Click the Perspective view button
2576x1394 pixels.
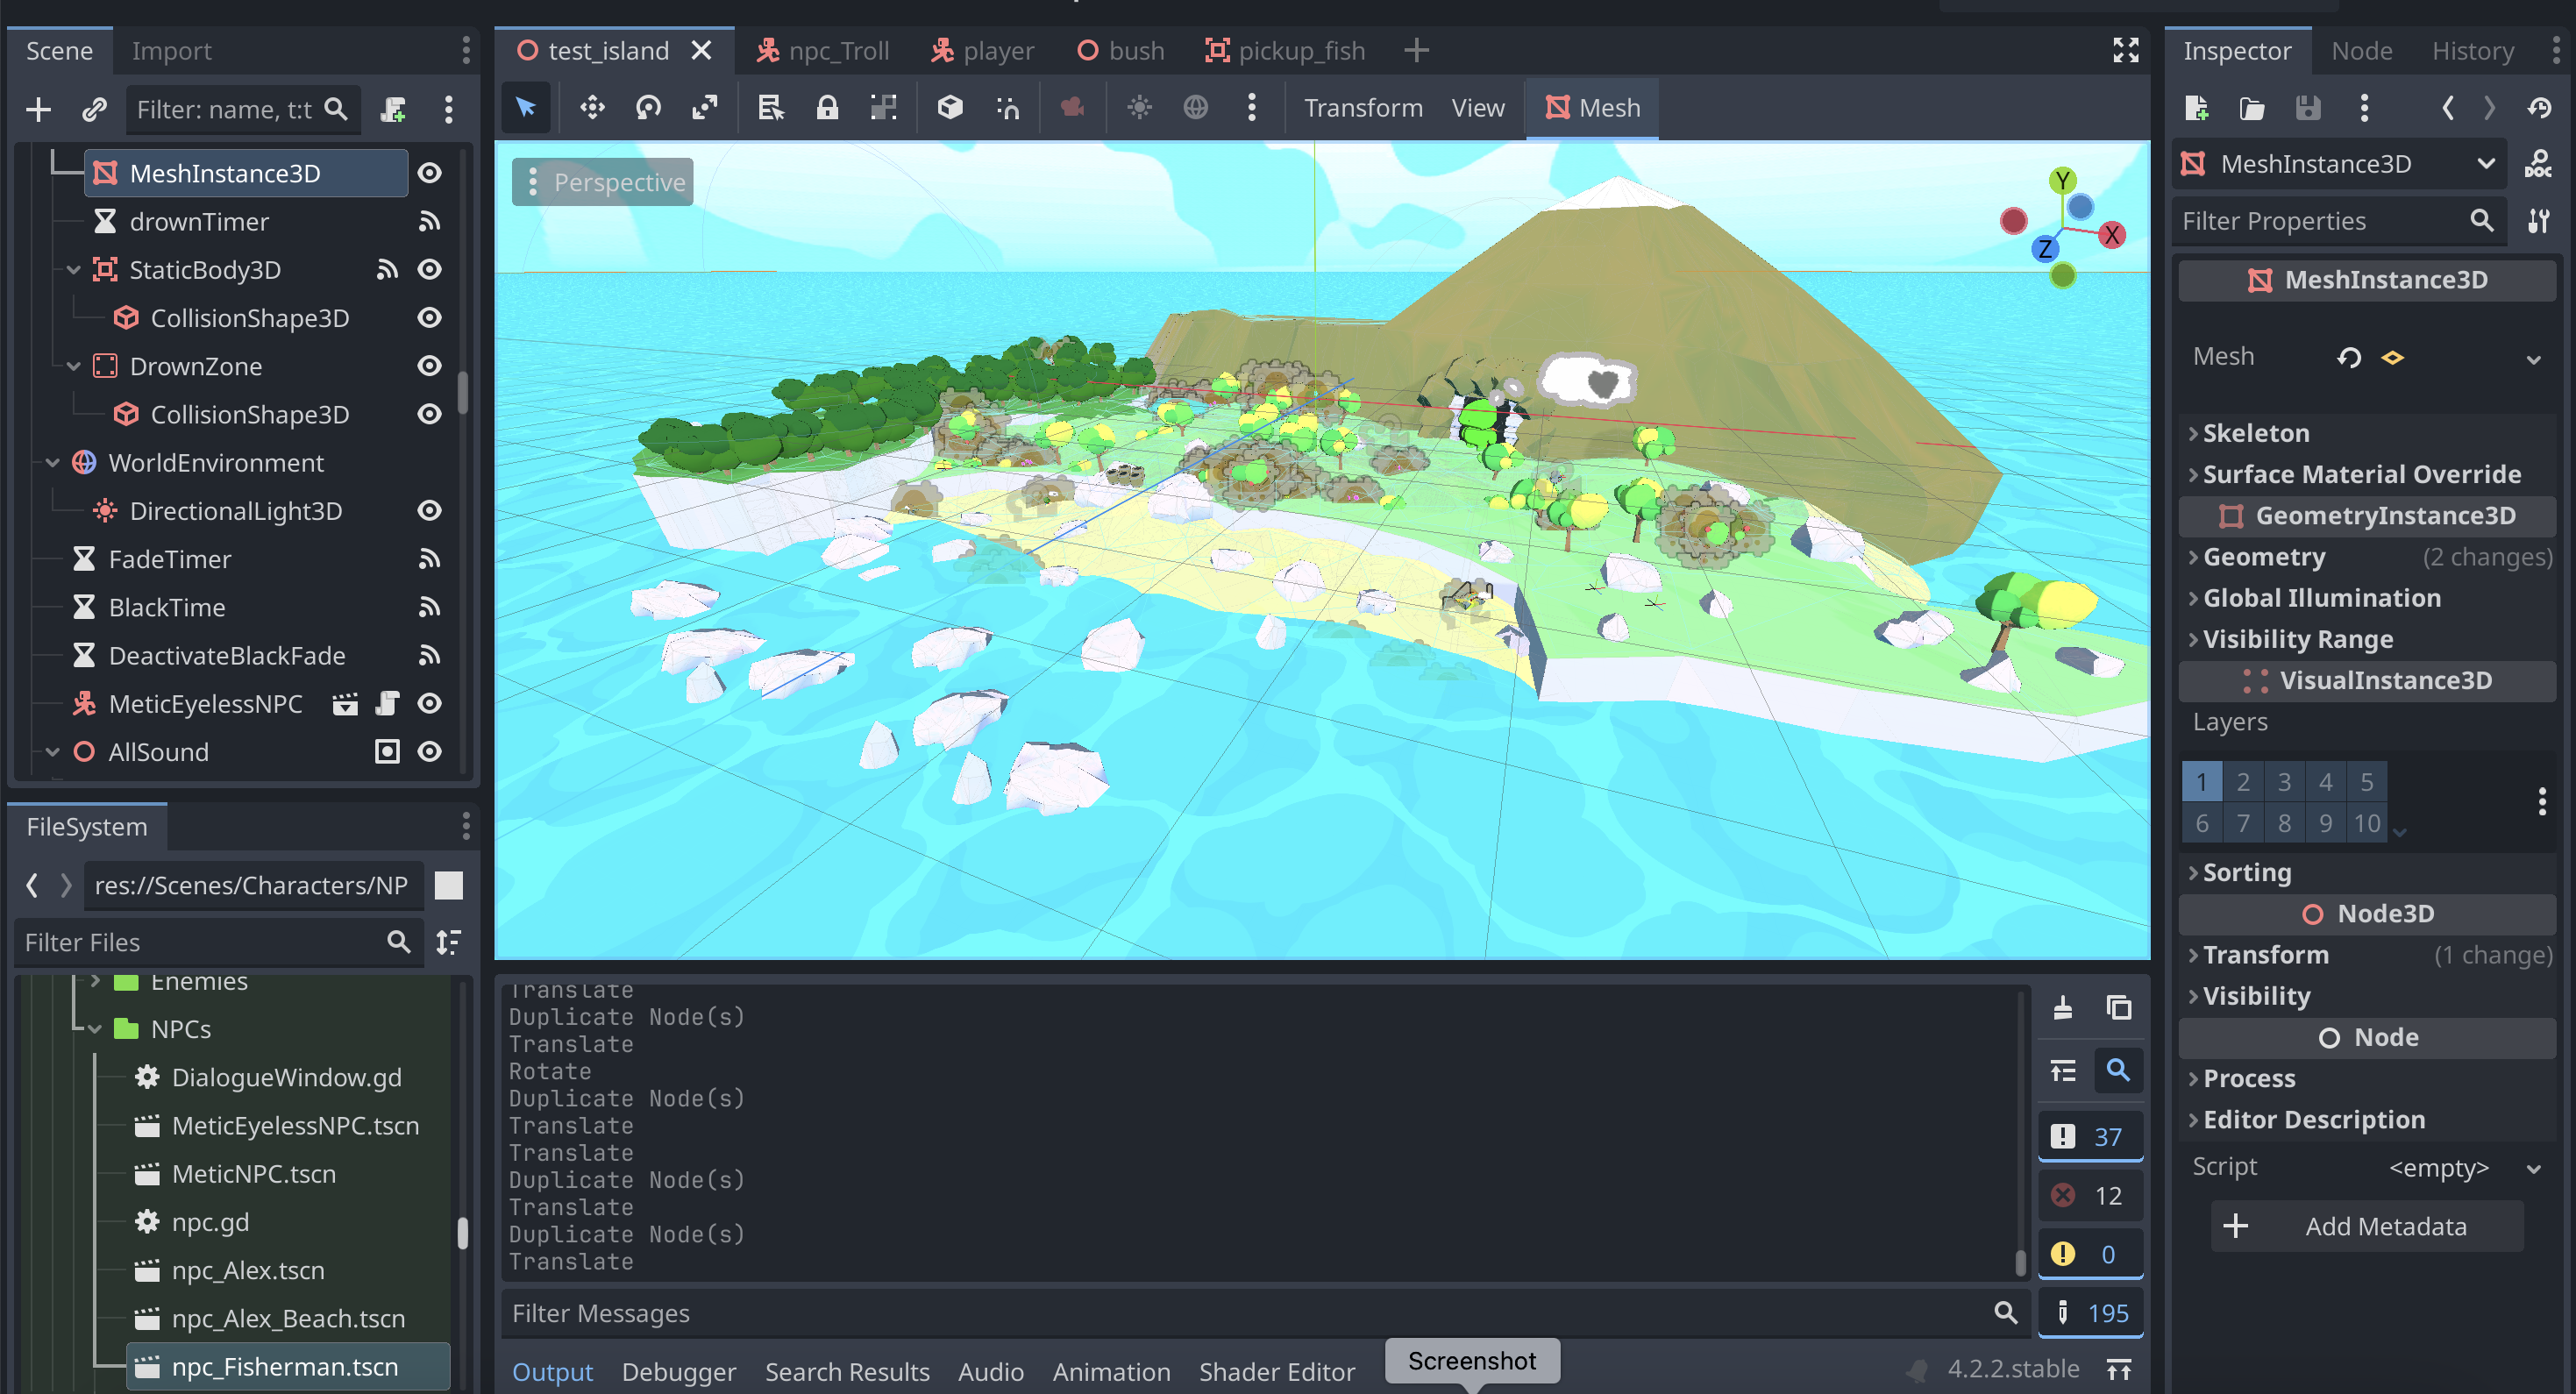click(603, 182)
